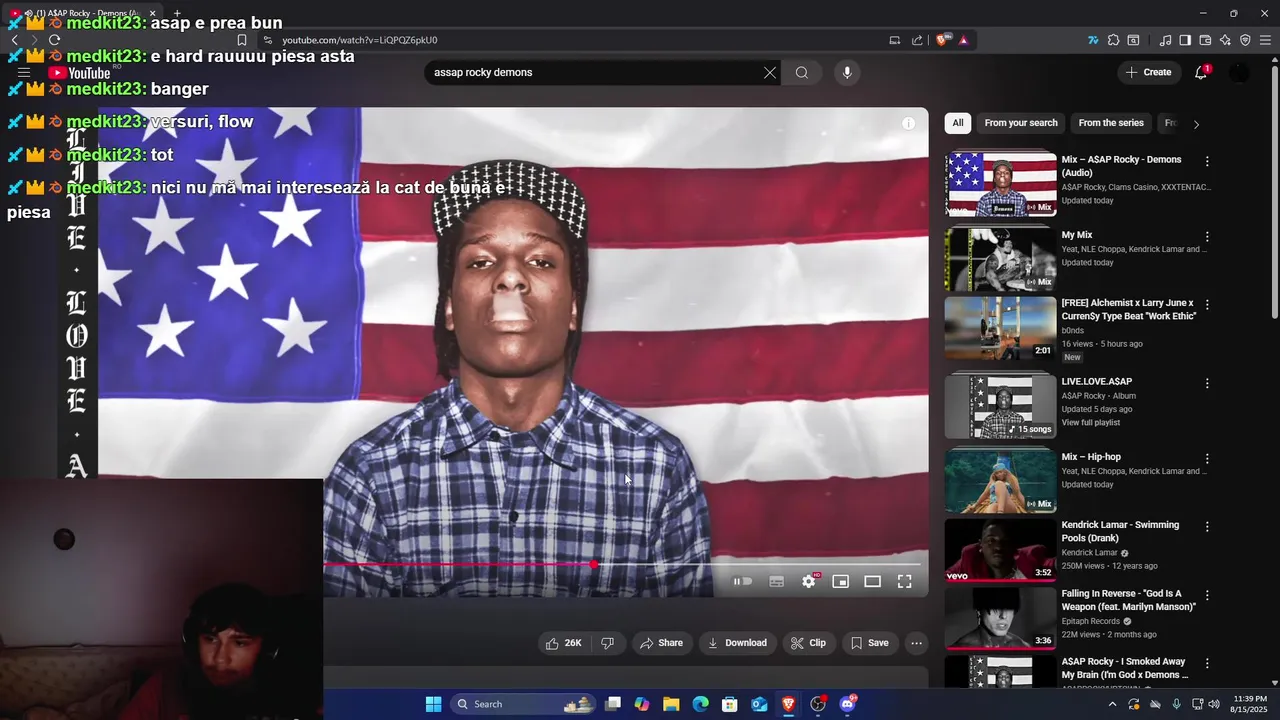Image resolution: width=1280 pixels, height=720 pixels.
Task: Open Brave Wallet icon
Action: click(x=1205, y=40)
